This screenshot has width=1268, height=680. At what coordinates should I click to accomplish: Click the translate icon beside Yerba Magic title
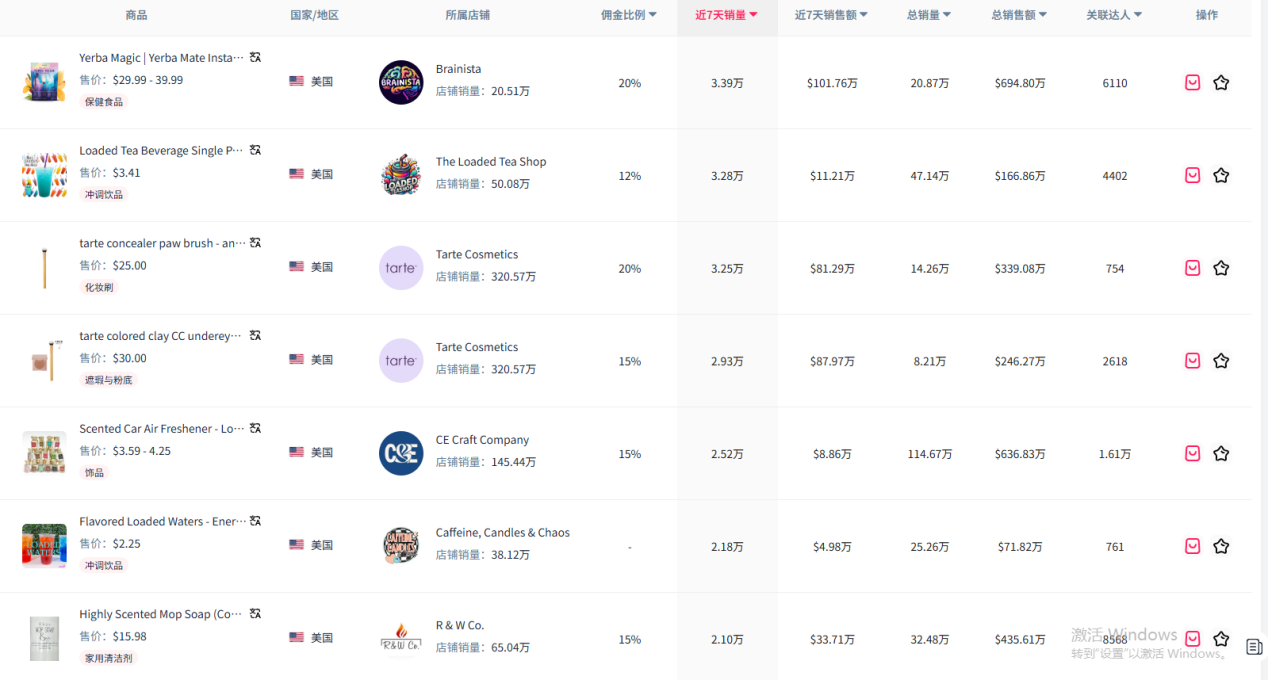coord(255,57)
